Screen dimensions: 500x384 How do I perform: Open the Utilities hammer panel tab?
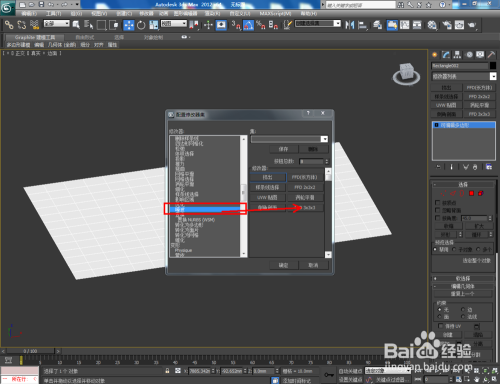click(x=491, y=55)
